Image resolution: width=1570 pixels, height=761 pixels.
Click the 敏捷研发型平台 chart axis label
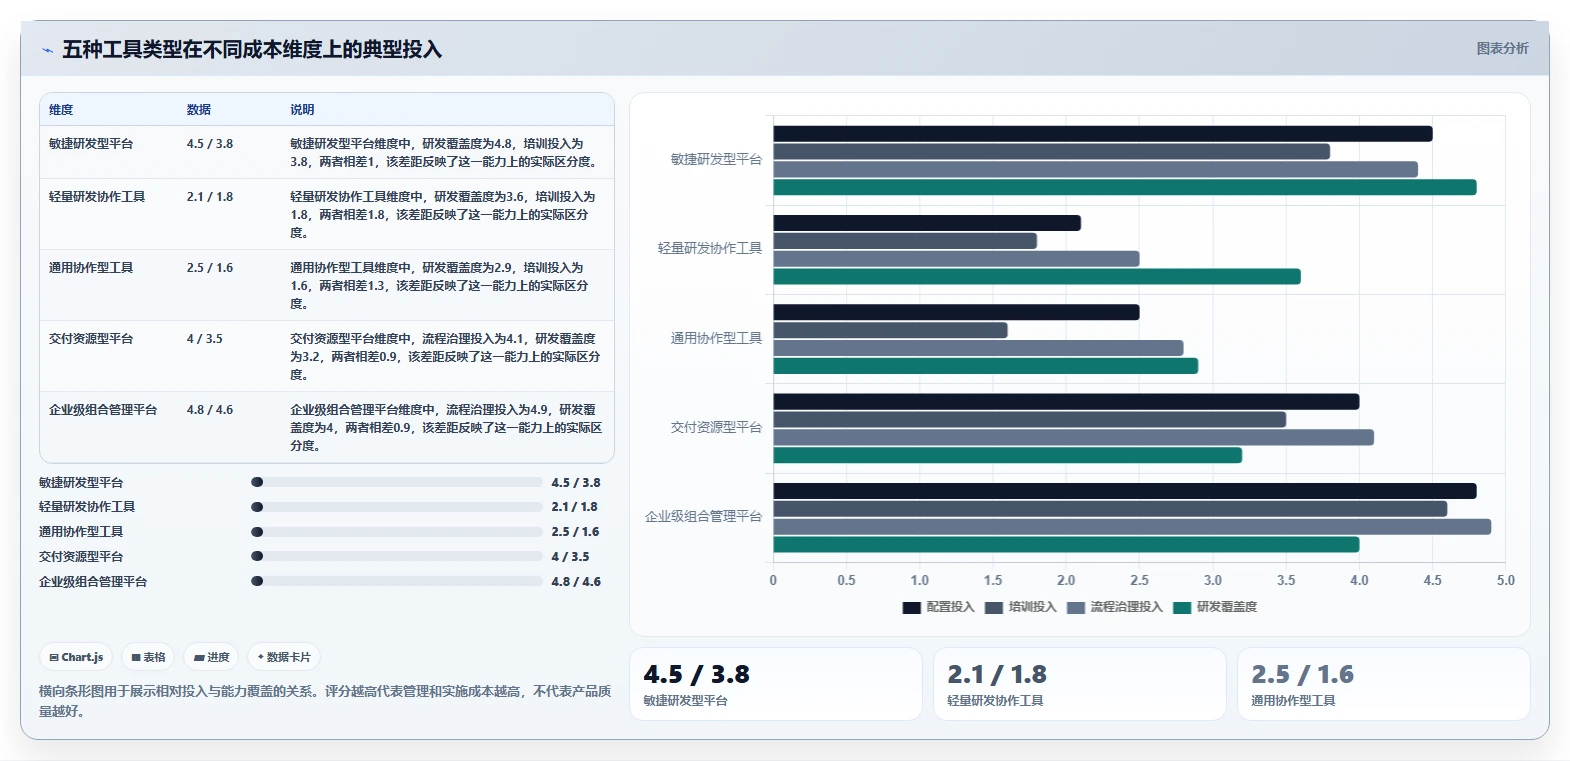(x=716, y=159)
